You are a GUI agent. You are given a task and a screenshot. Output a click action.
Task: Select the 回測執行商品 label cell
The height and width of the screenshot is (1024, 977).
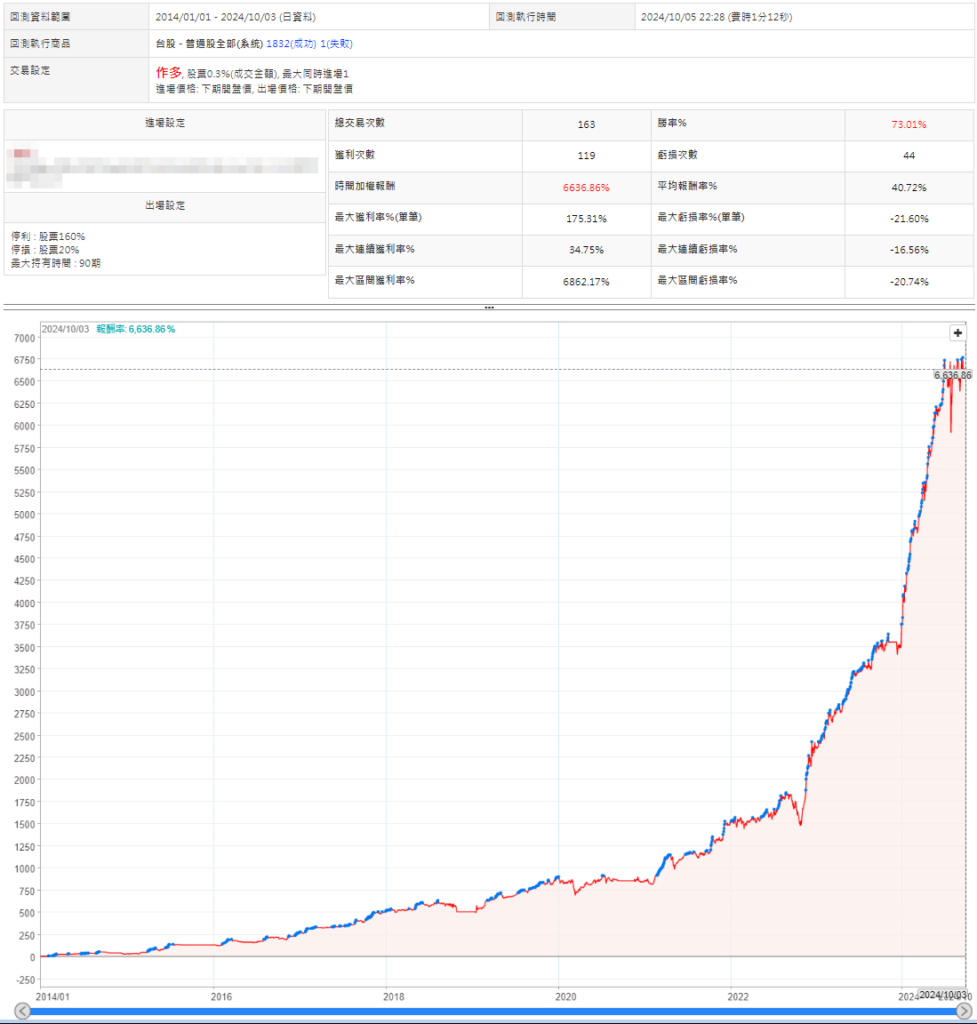click(x=76, y=44)
